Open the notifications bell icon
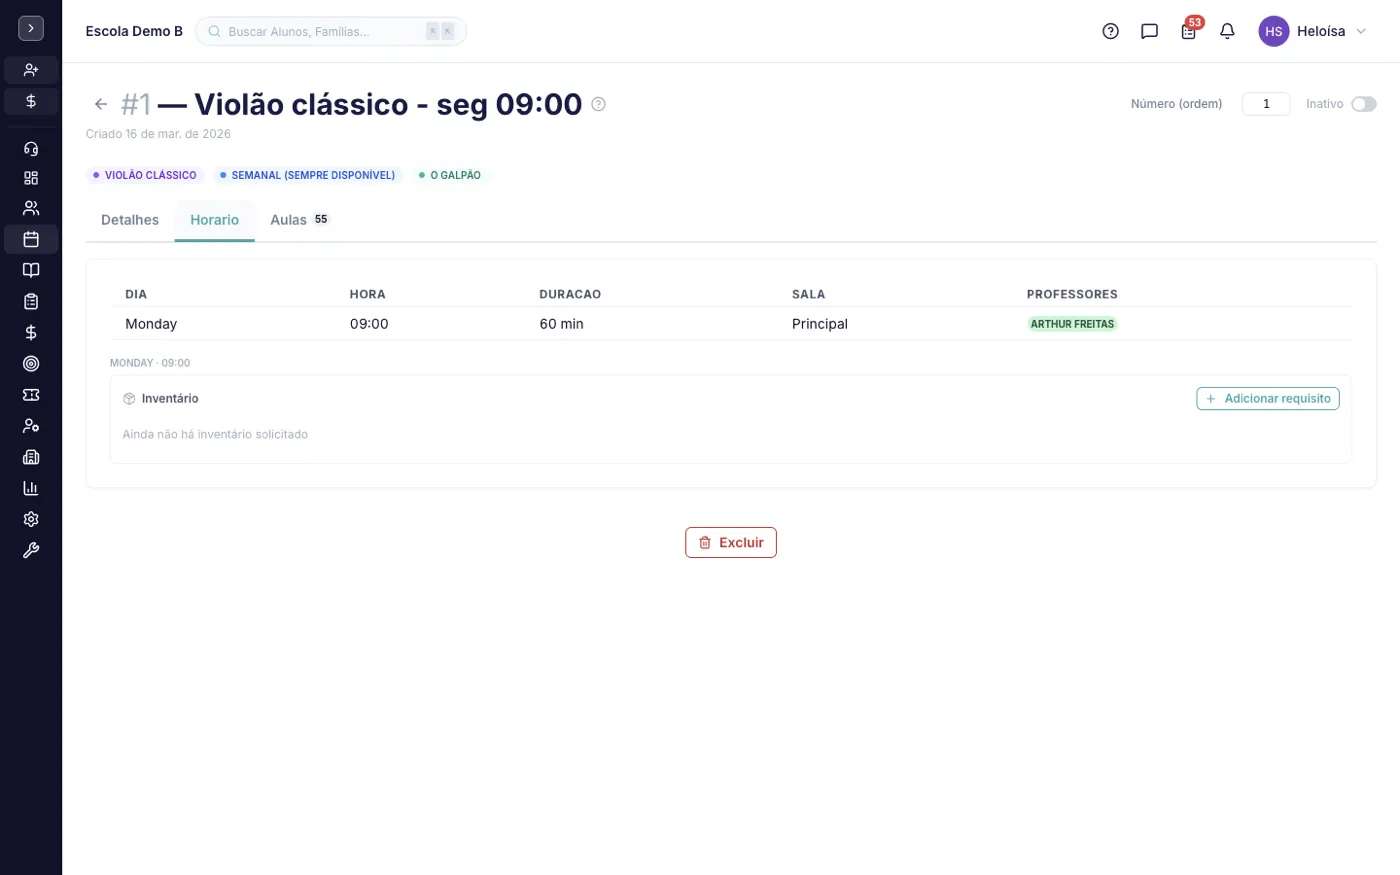The image size is (1400, 875). point(1227,31)
